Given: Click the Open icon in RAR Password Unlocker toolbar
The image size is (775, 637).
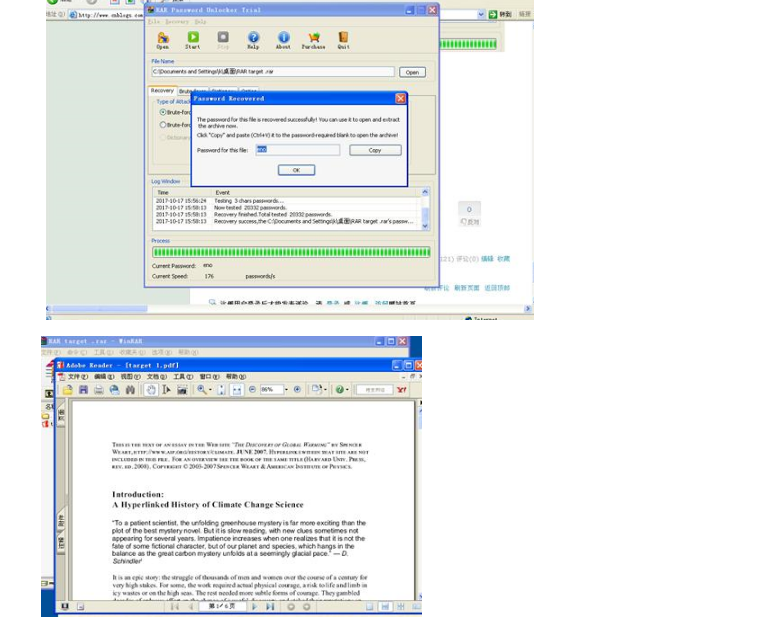Looking at the screenshot, I should click(163, 38).
